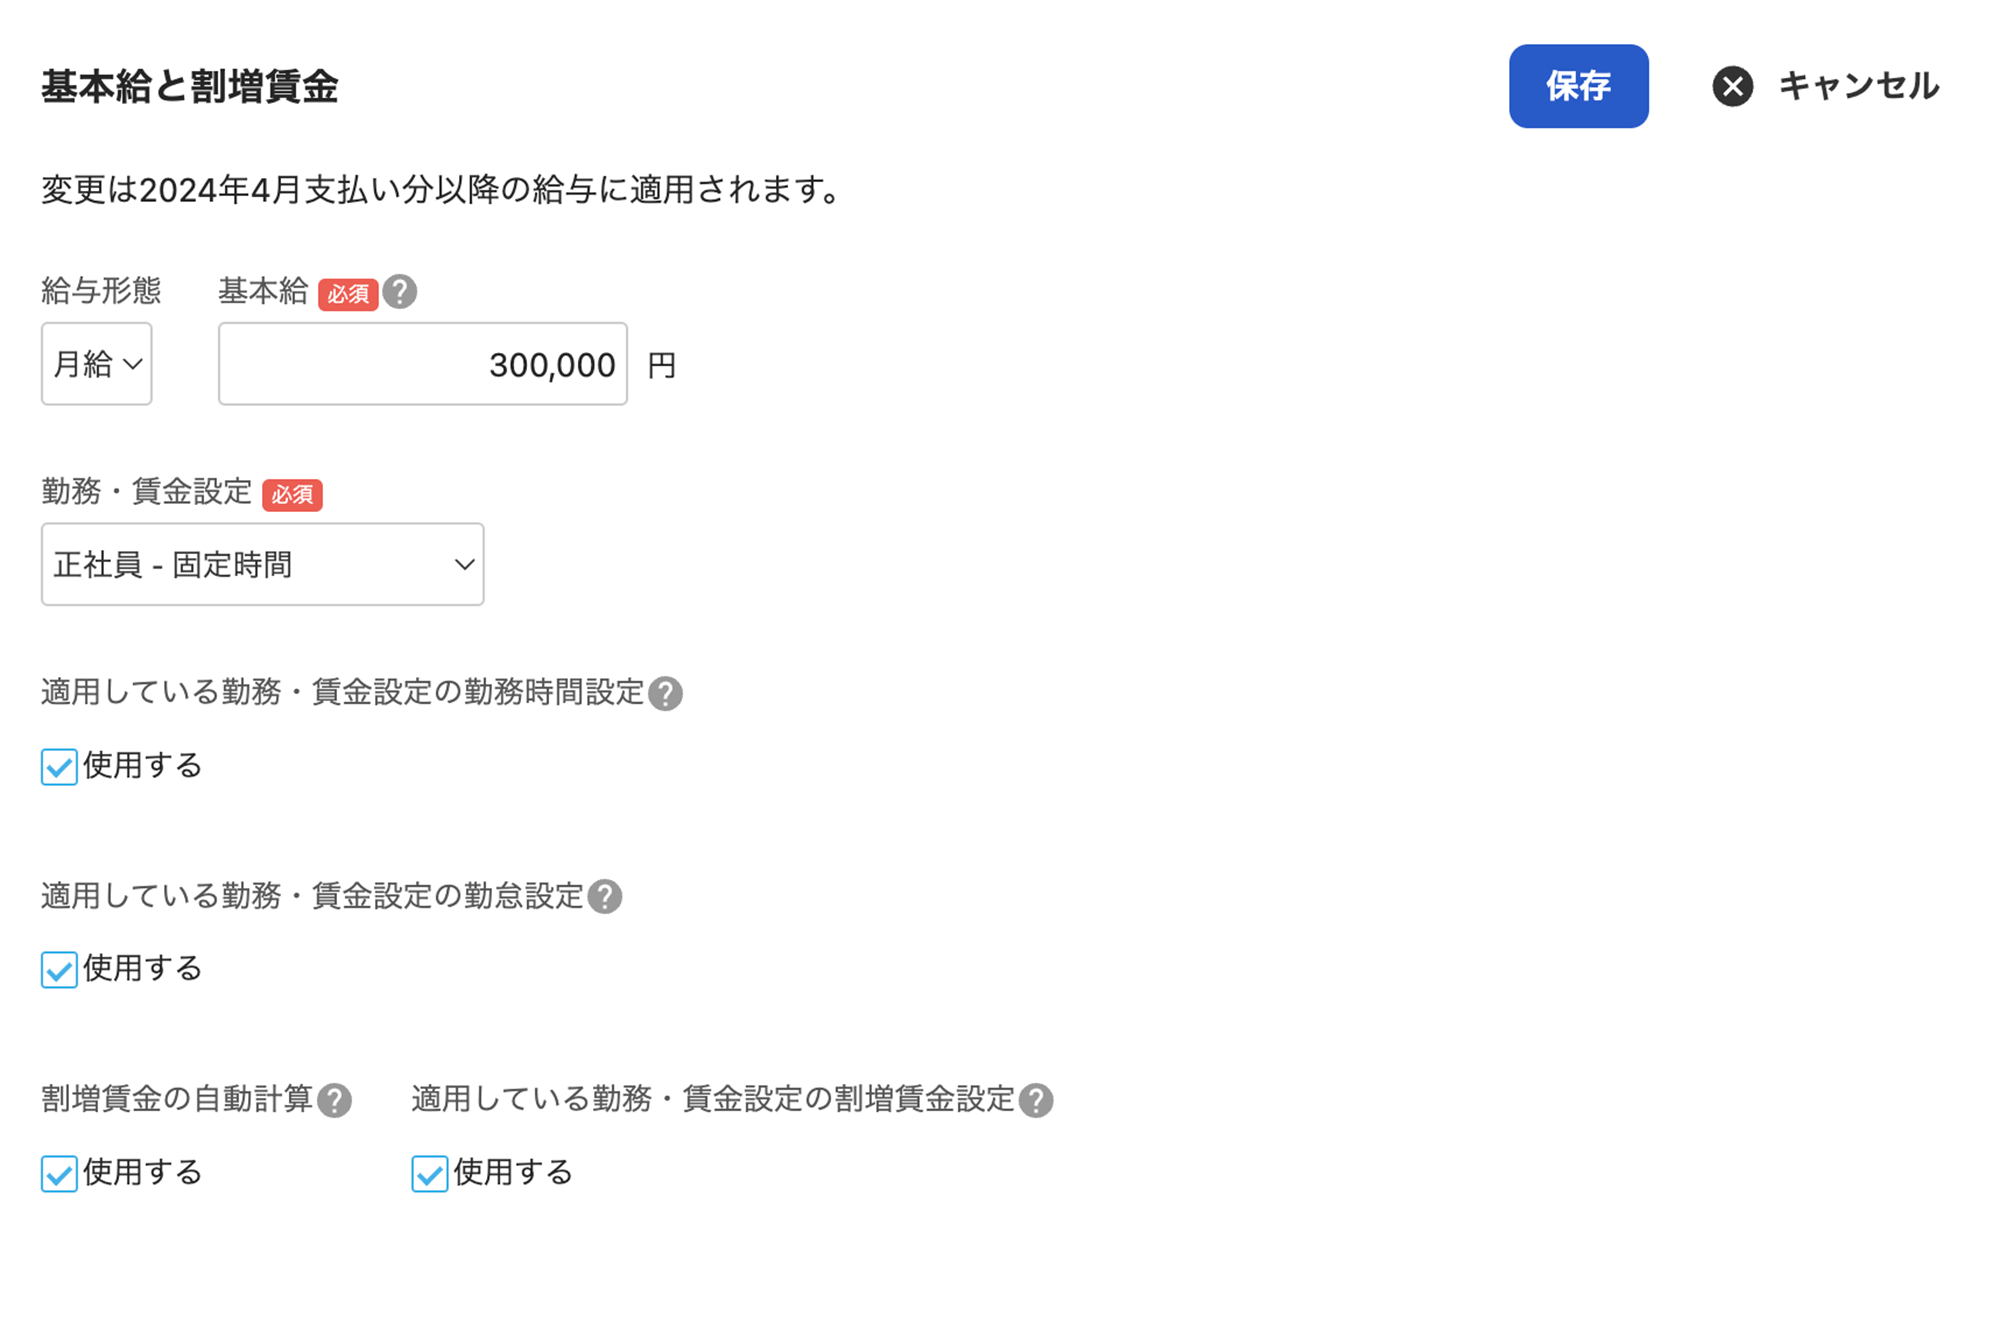This screenshot has height=1329, width=2000.
Task: Click help icon beside 割増賃金設定 heading
Action: [1036, 1100]
